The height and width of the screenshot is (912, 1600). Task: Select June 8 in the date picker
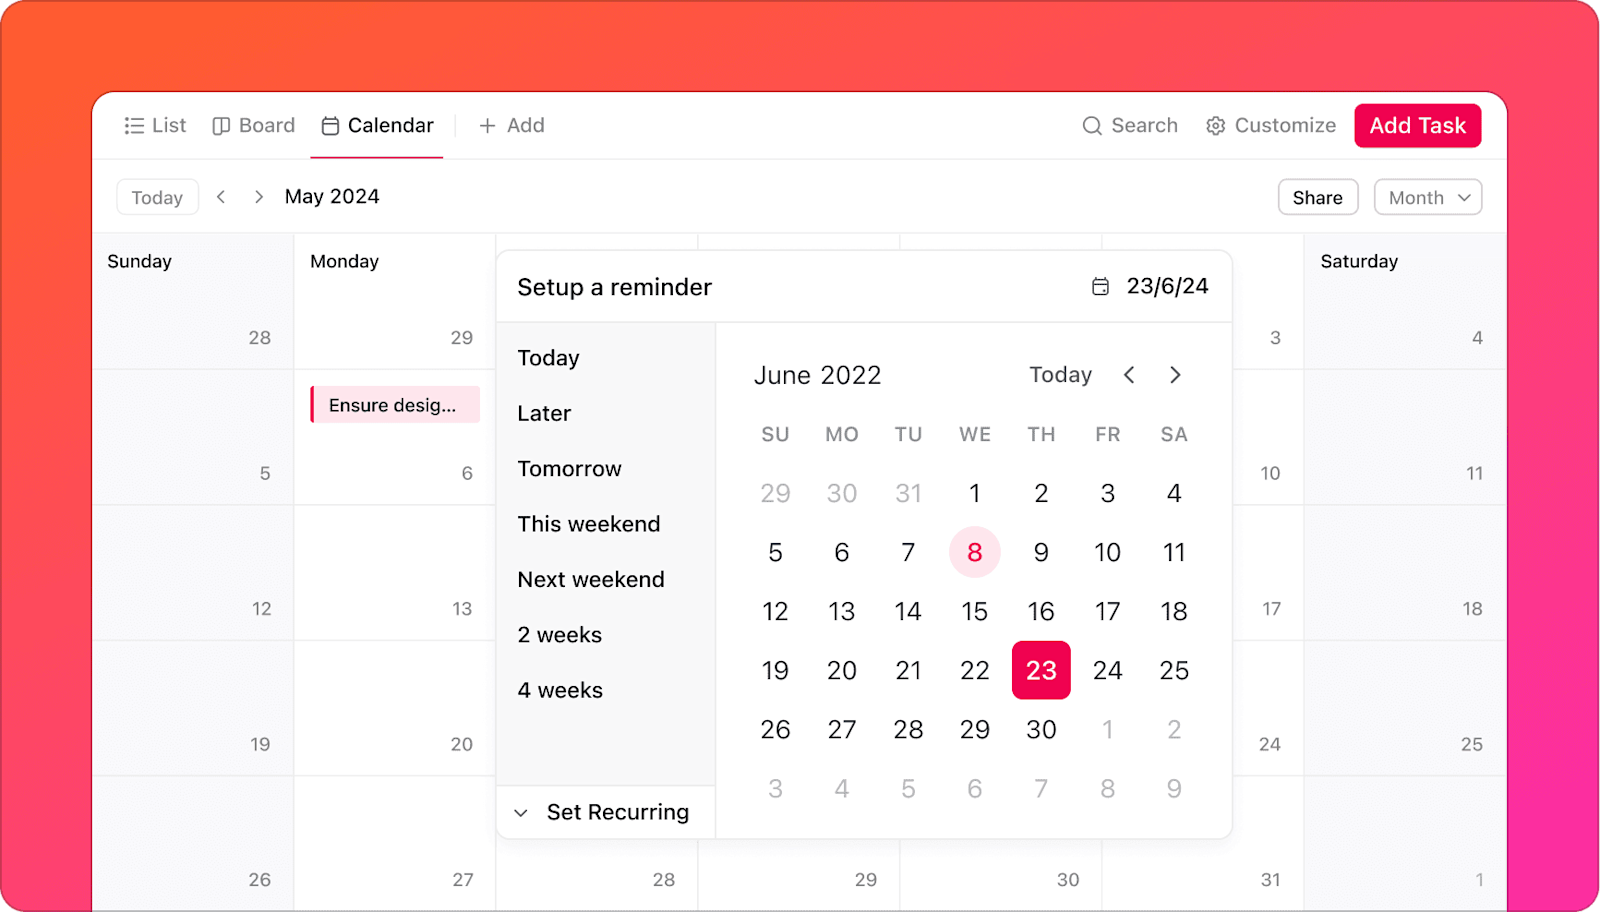(974, 551)
